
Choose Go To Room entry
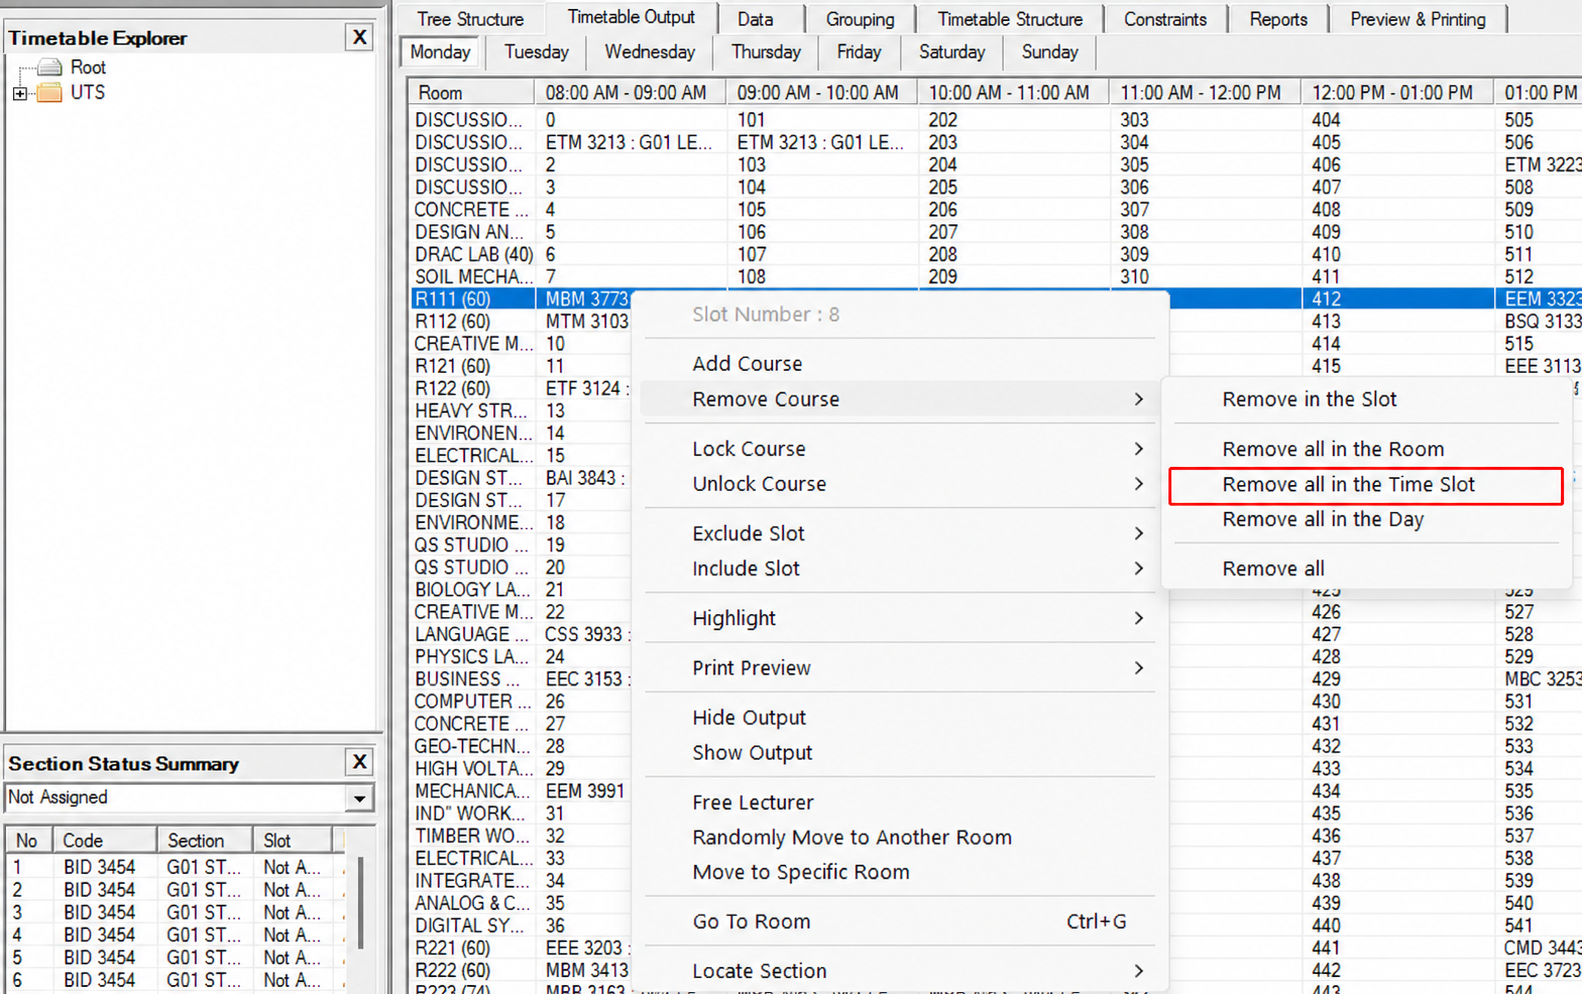900,922
